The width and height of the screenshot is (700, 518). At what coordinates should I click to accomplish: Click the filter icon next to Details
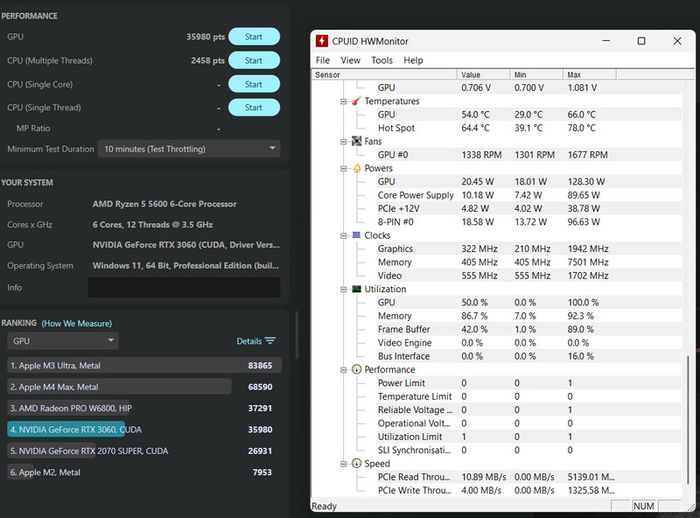270,341
